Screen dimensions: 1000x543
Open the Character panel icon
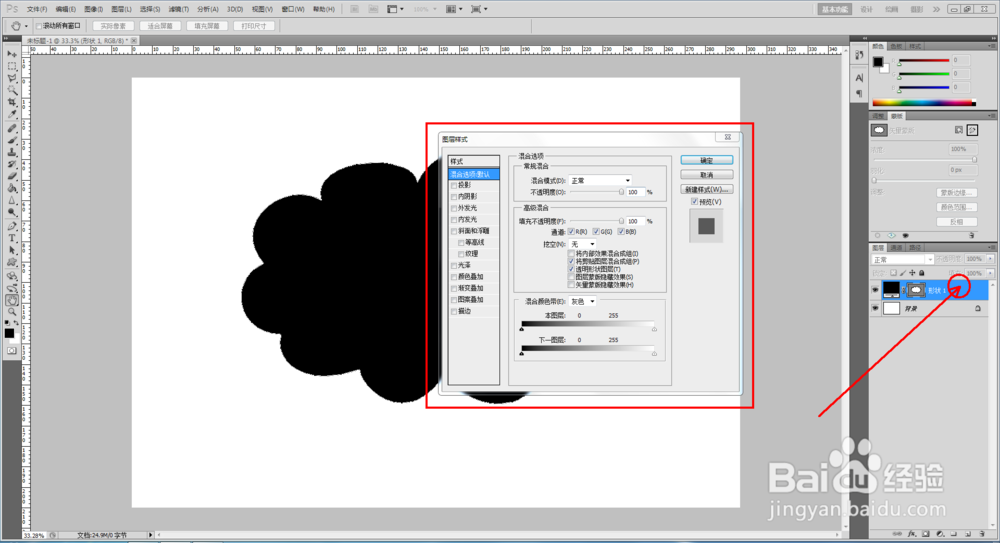coord(859,78)
